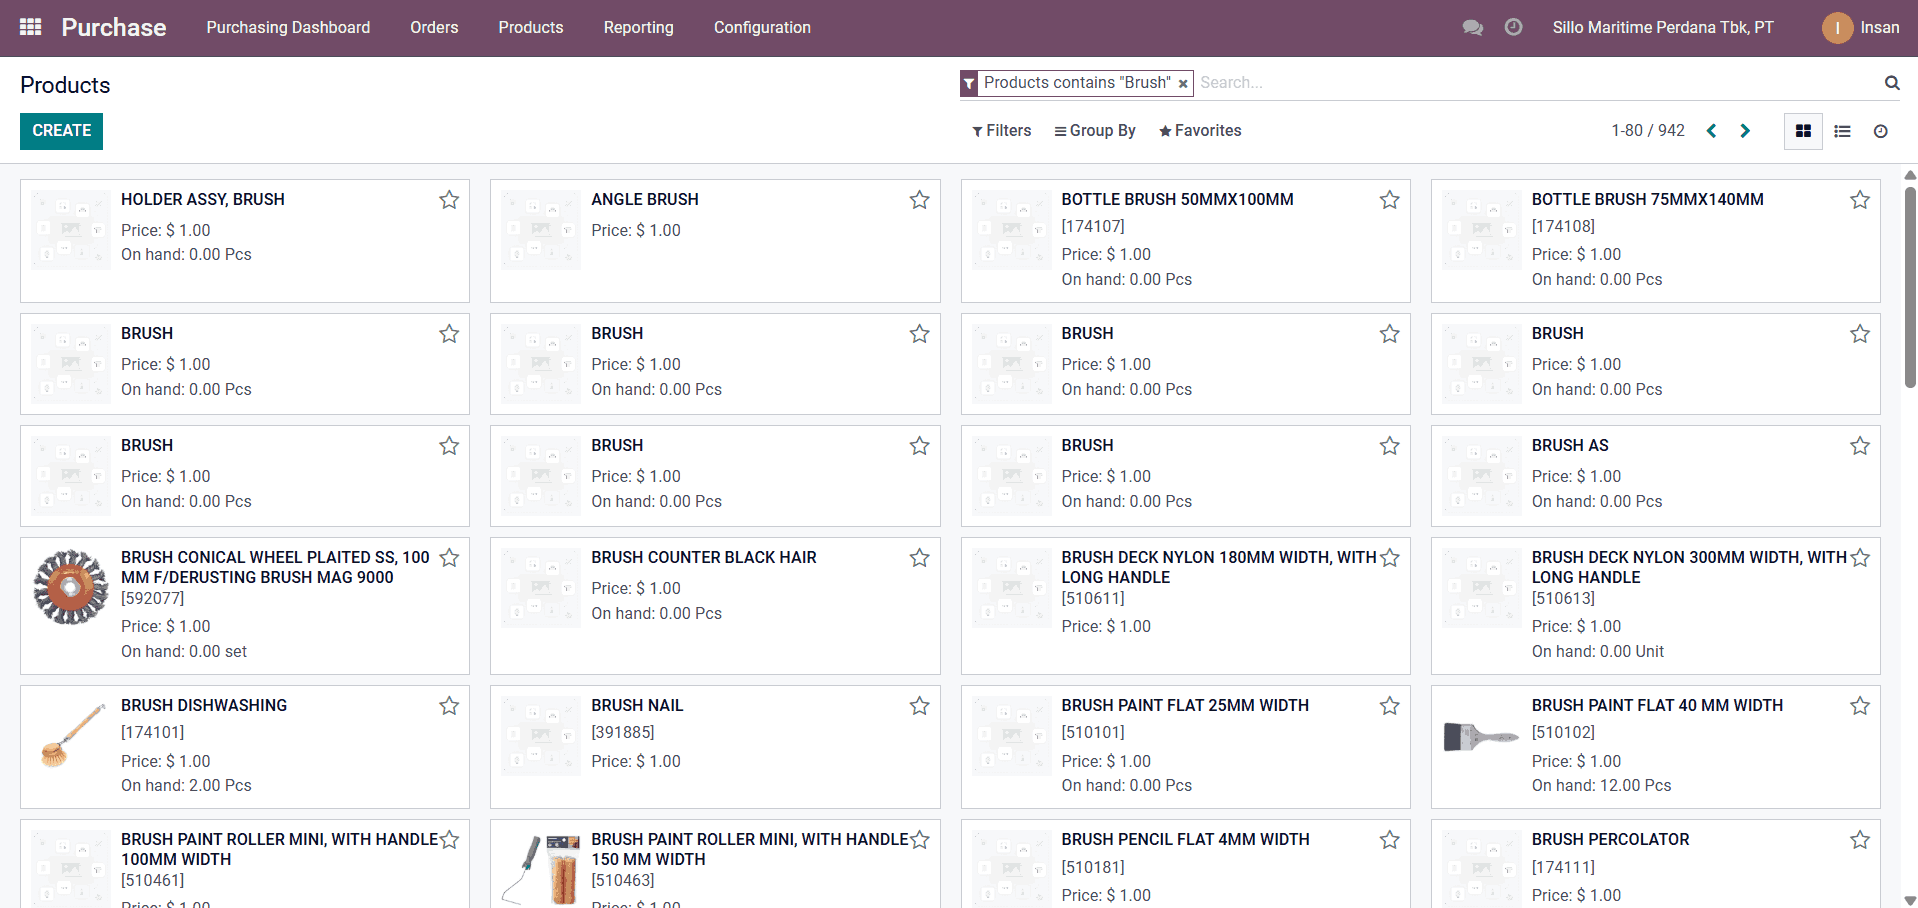
Task: Open the Orders menu
Action: 434,27
